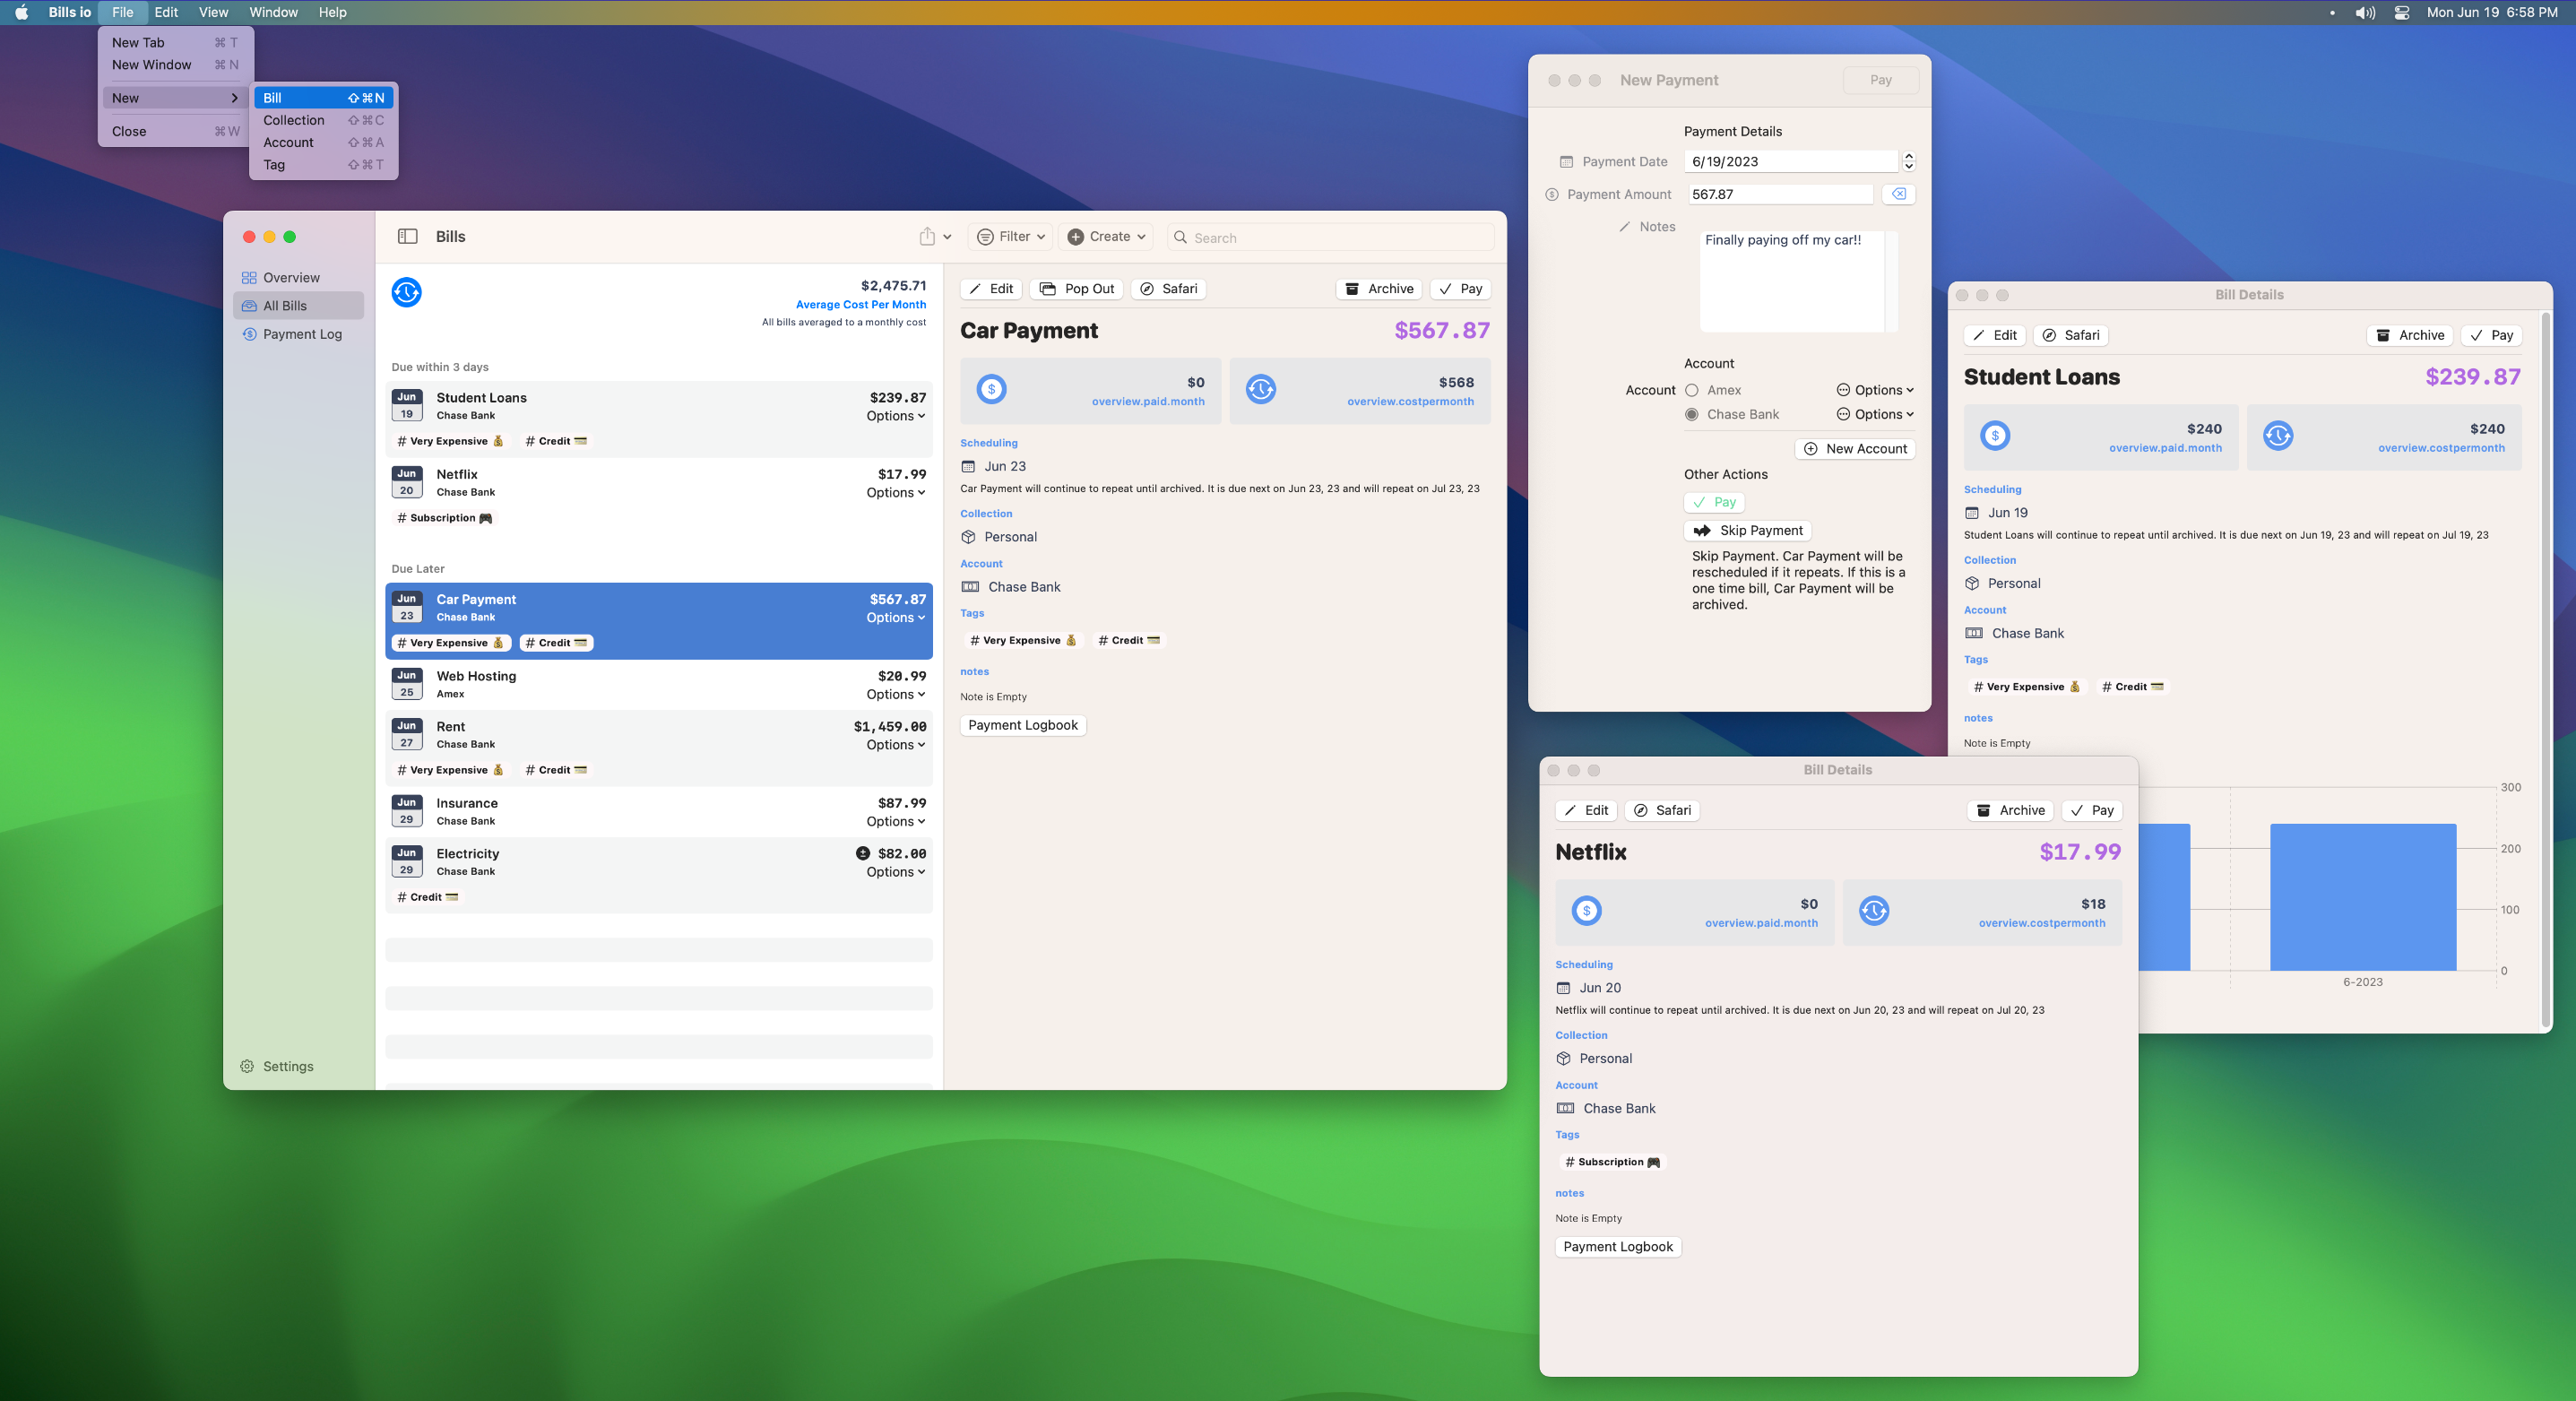Open the Window menu in the menu bar
This screenshot has width=2576, height=1401.
273,12
